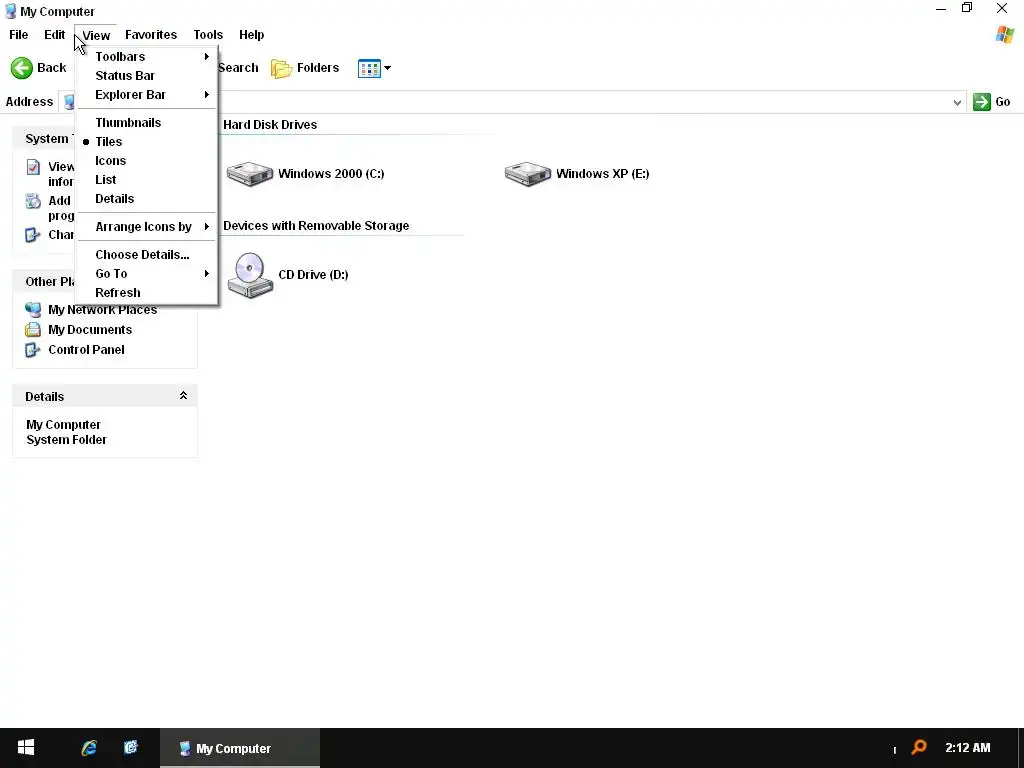
Task: Click the Folders toolbar label
Action: pyautogui.click(x=318, y=68)
